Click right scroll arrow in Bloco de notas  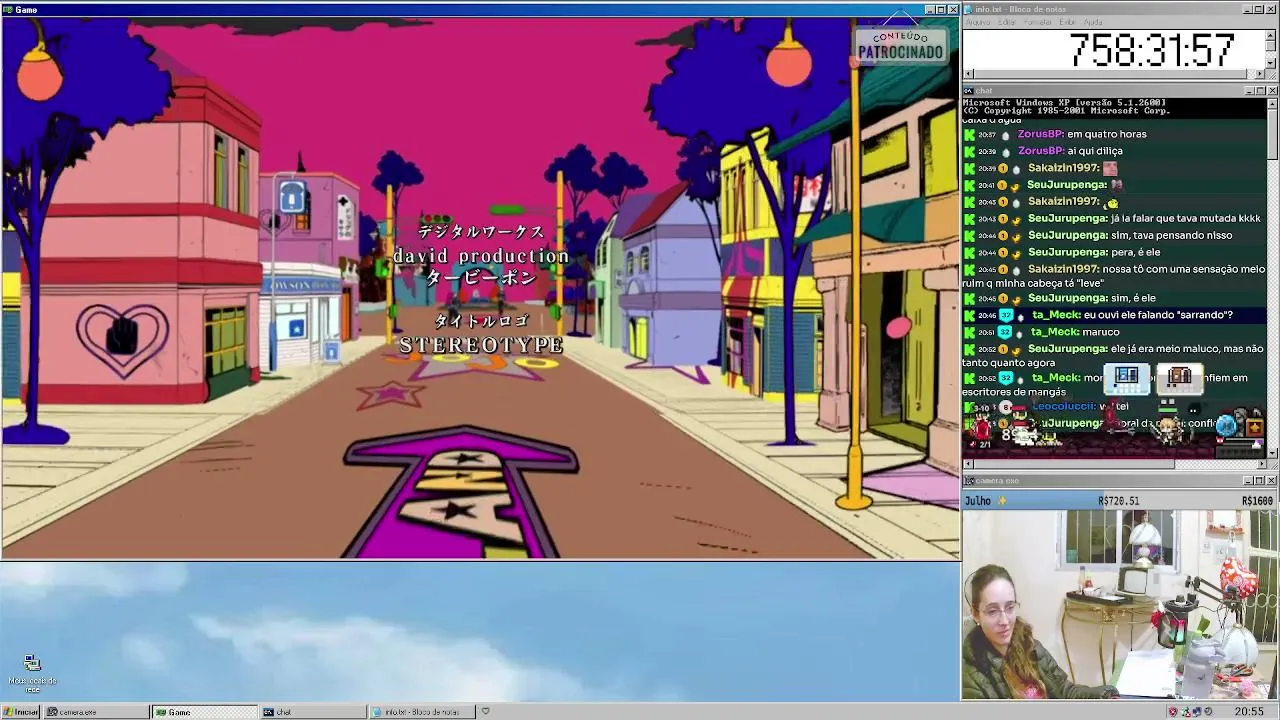click(x=1261, y=74)
